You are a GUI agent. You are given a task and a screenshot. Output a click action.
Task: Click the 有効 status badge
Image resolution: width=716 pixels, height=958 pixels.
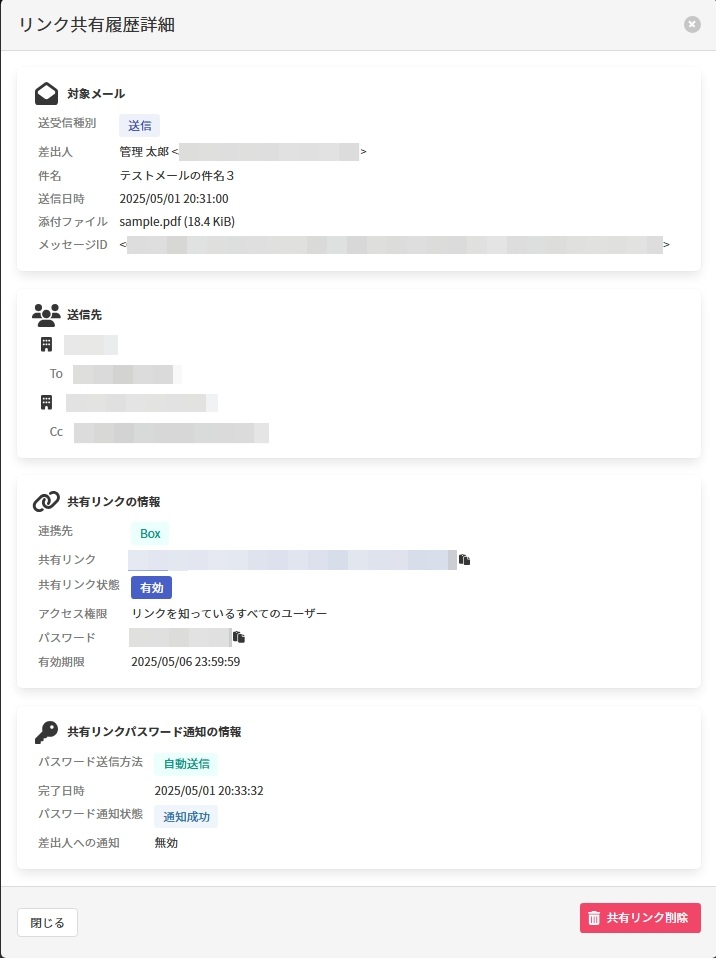(x=152, y=587)
